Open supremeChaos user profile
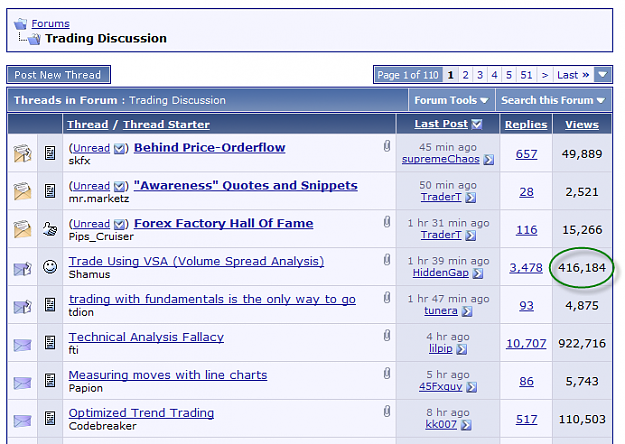The image size is (625, 444). pyautogui.click(x=440, y=159)
